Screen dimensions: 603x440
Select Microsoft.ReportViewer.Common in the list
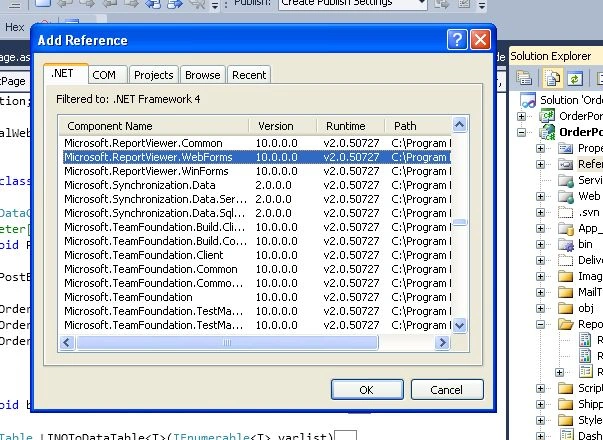click(257, 143)
